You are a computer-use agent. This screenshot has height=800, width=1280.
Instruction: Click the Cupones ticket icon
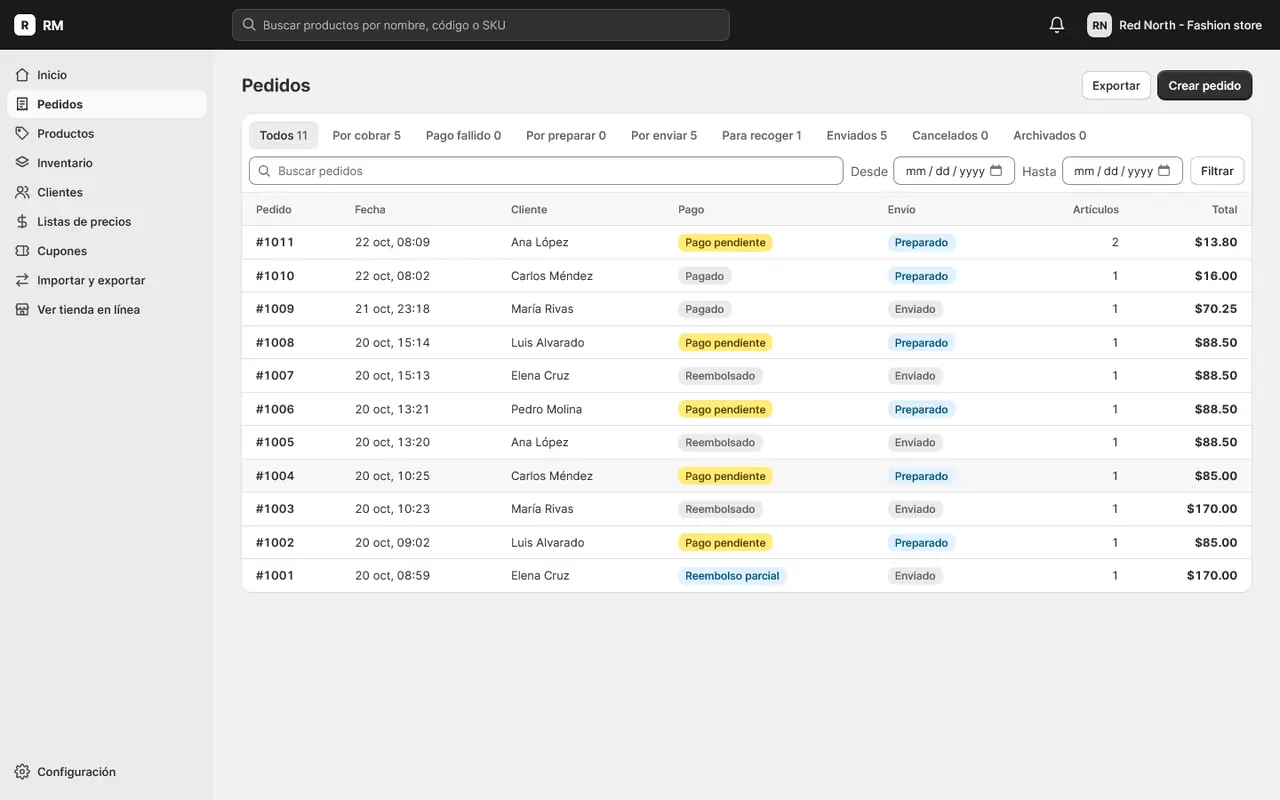point(22,251)
